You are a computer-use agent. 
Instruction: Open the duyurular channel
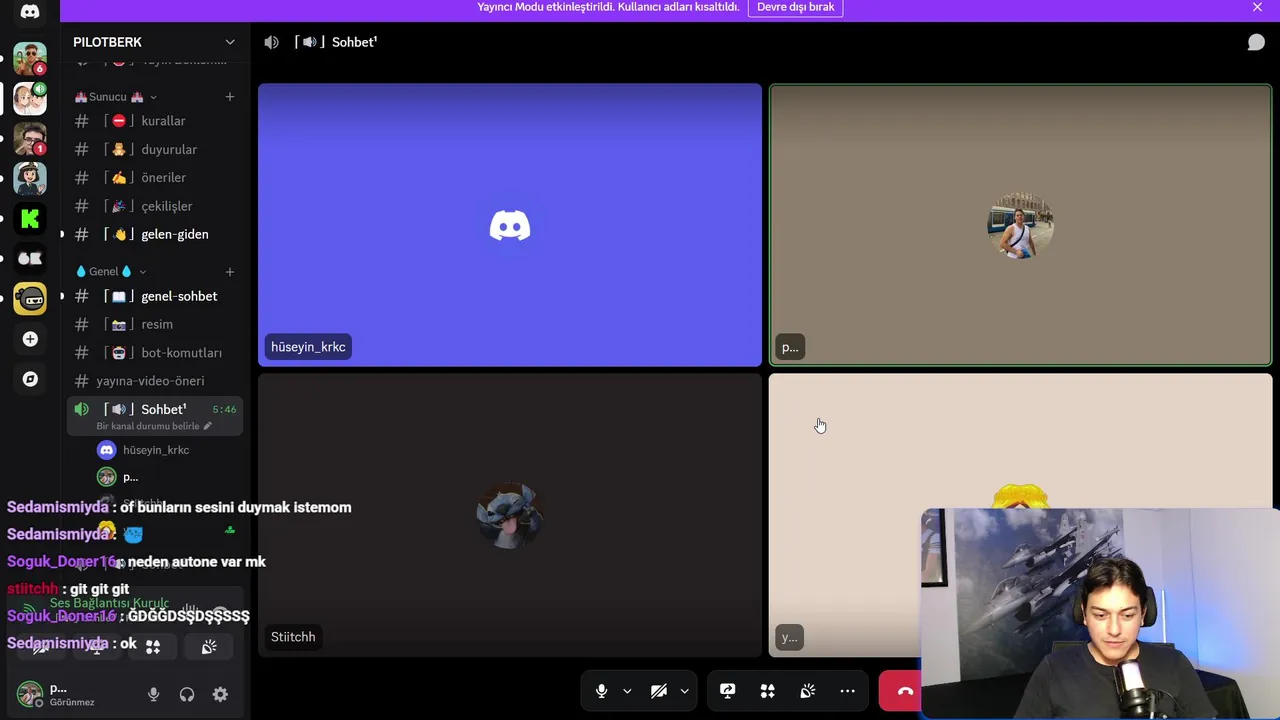[x=155, y=150]
